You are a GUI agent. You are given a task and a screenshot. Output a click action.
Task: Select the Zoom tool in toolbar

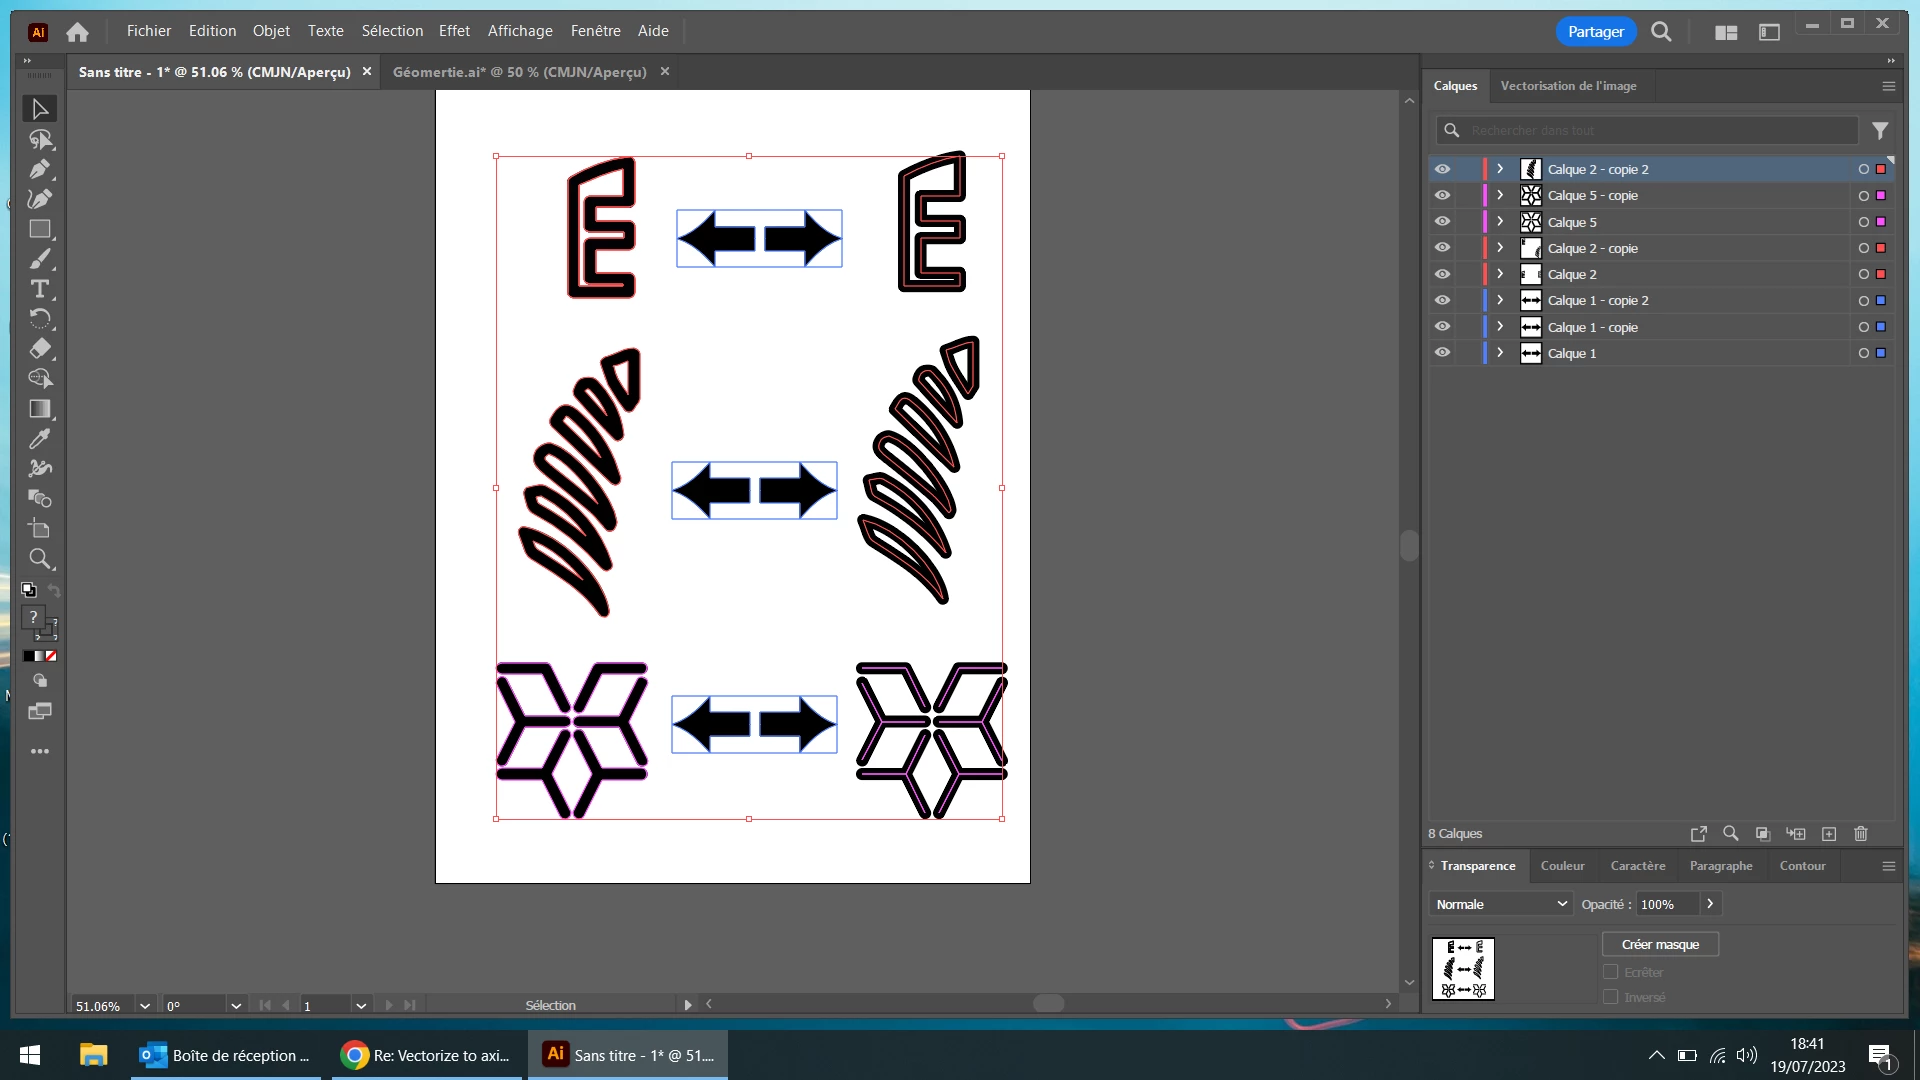[39, 559]
